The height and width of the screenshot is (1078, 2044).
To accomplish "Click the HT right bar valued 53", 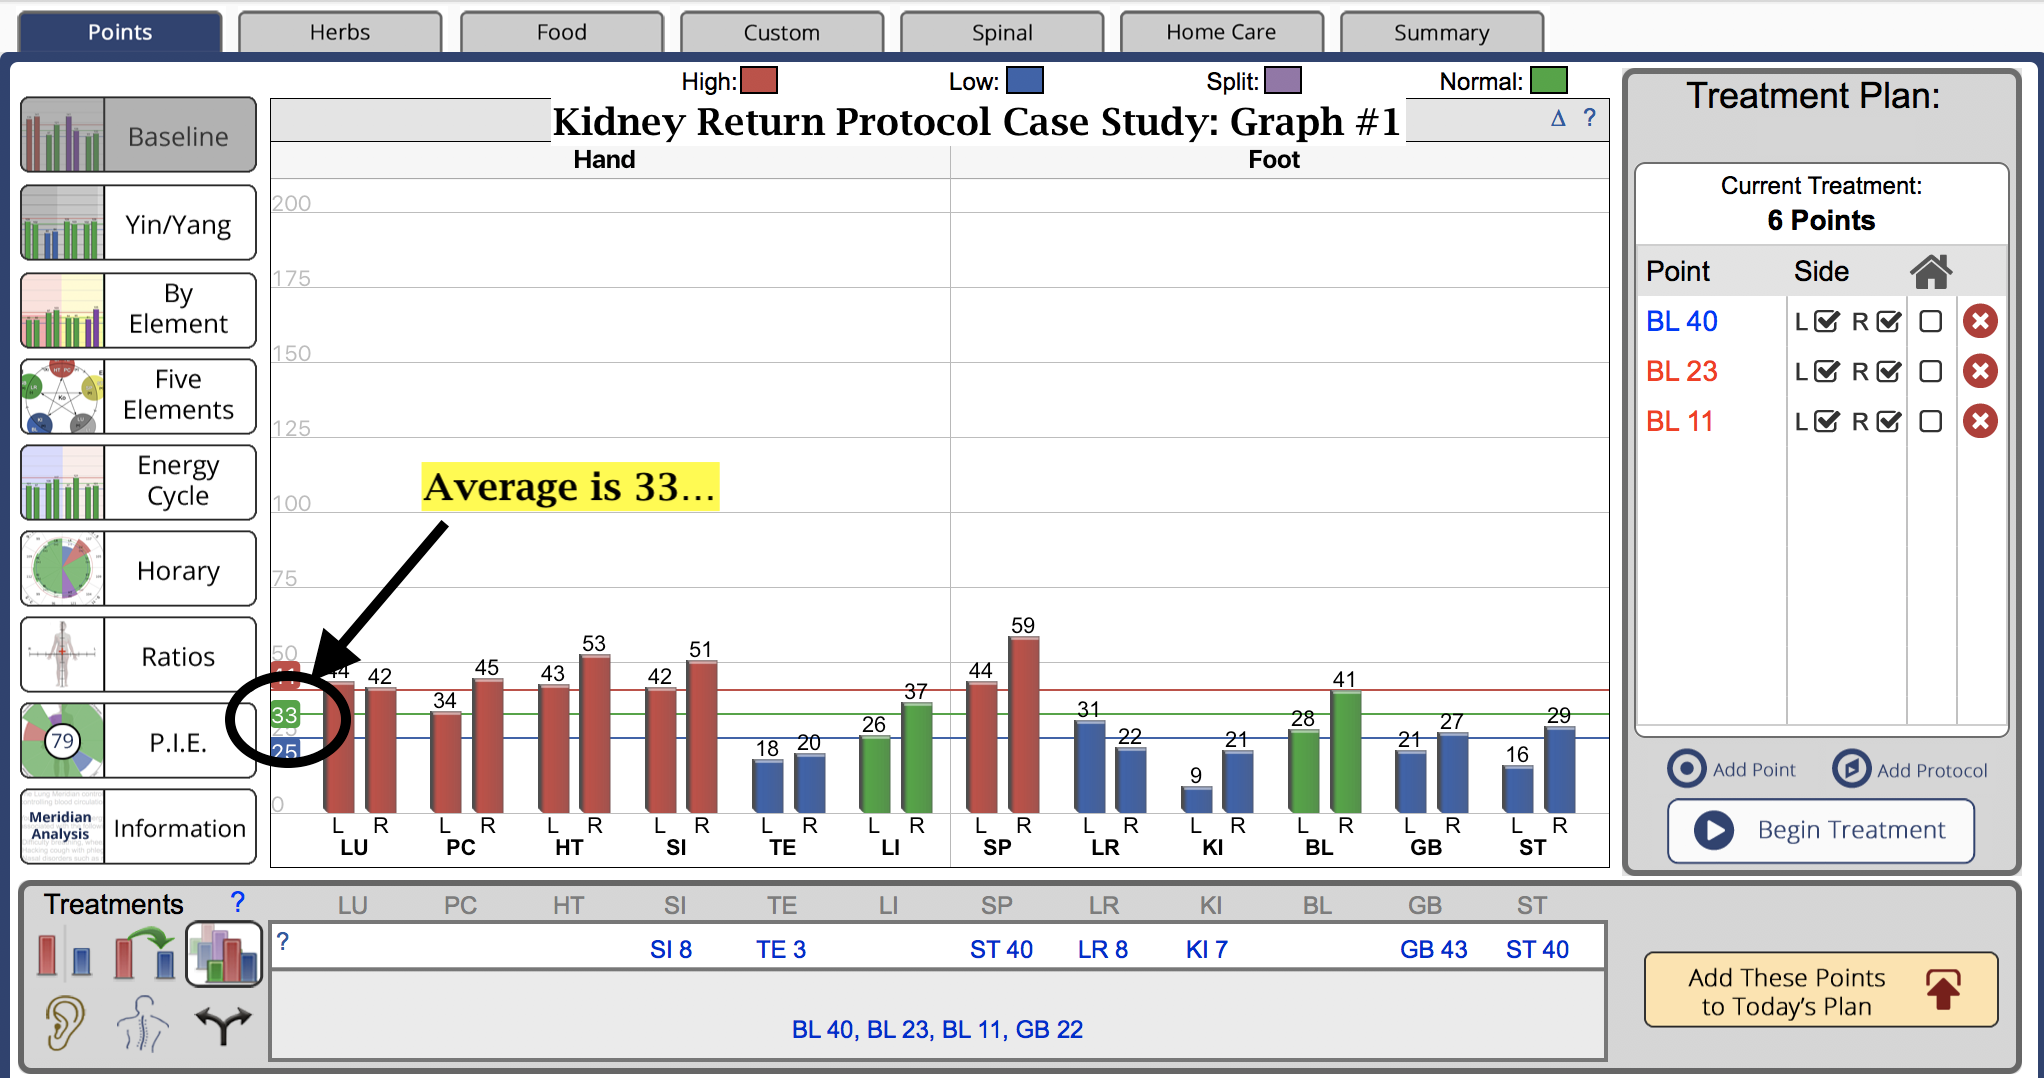I will (595, 733).
